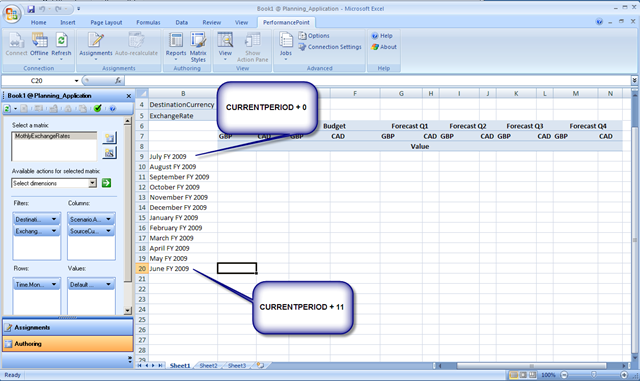The height and width of the screenshot is (381, 640).
Task: Click the Select All corner button
Action: point(142,94)
